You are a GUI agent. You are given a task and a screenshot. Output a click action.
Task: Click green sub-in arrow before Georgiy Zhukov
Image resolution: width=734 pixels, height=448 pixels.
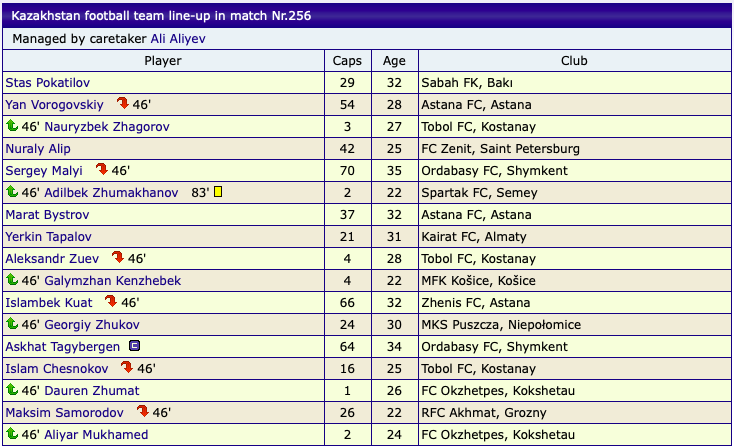(x=12, y=323)
